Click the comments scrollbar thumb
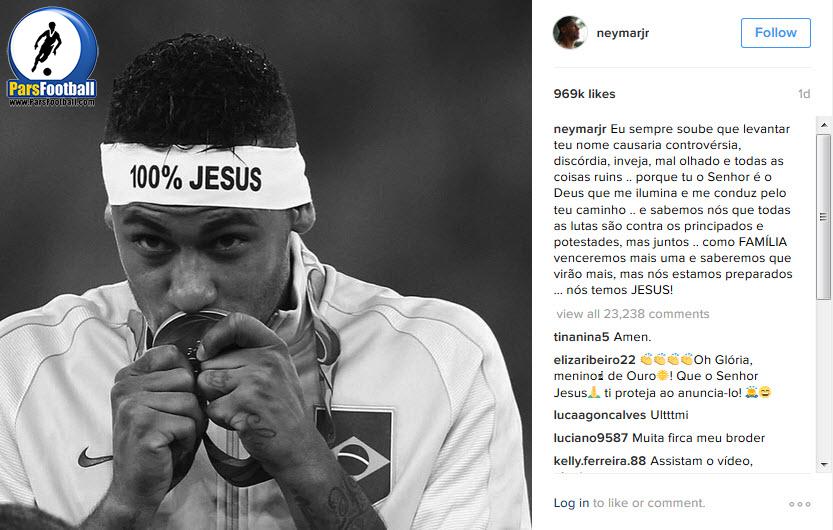The image size is (833, 530). pos(824,217)
